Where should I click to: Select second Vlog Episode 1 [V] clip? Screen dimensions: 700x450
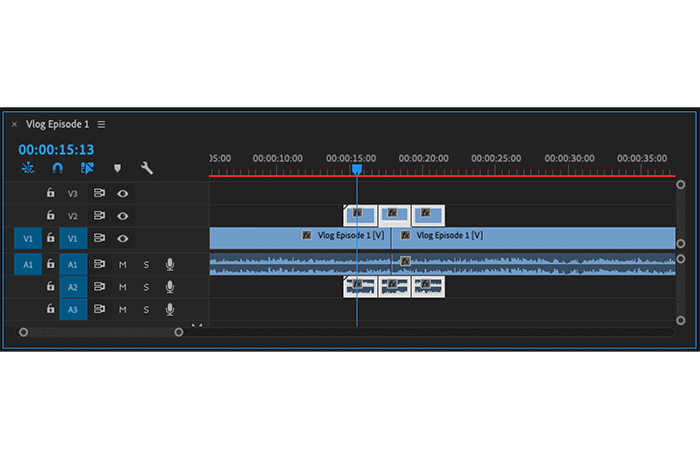point(533,238)
